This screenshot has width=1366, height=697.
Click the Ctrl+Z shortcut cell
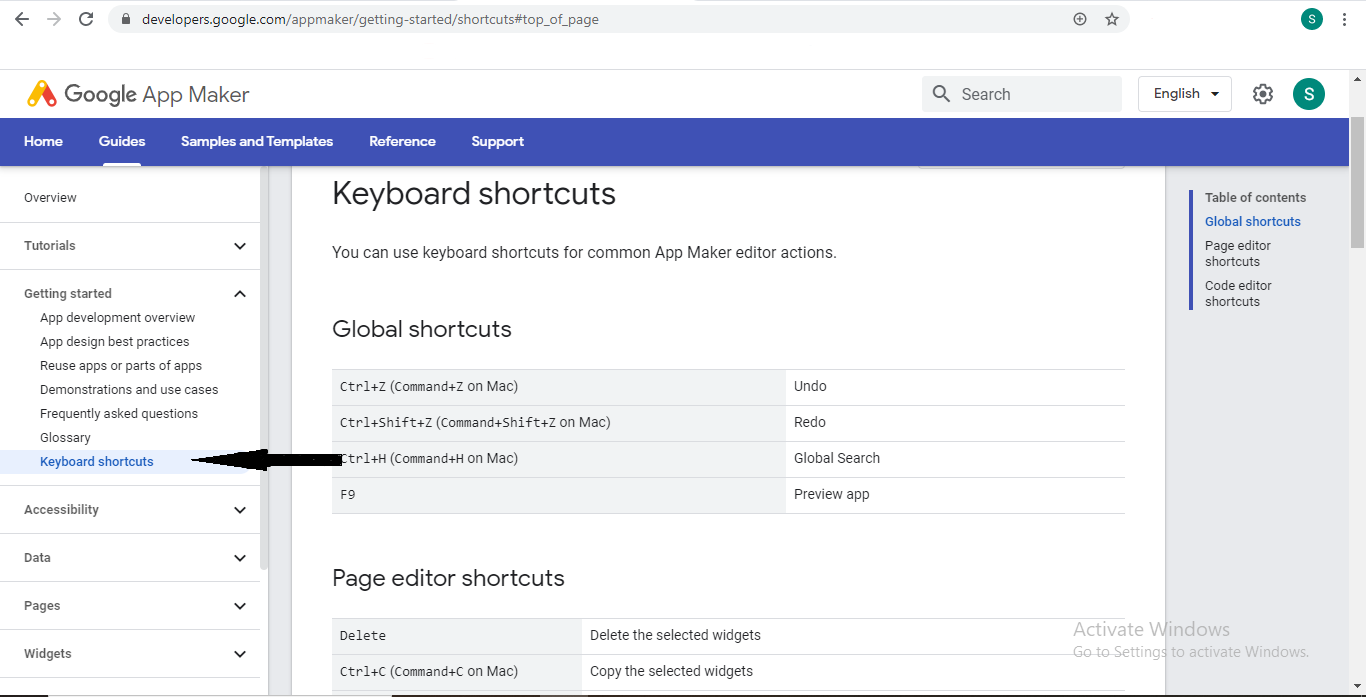point(559,387)
